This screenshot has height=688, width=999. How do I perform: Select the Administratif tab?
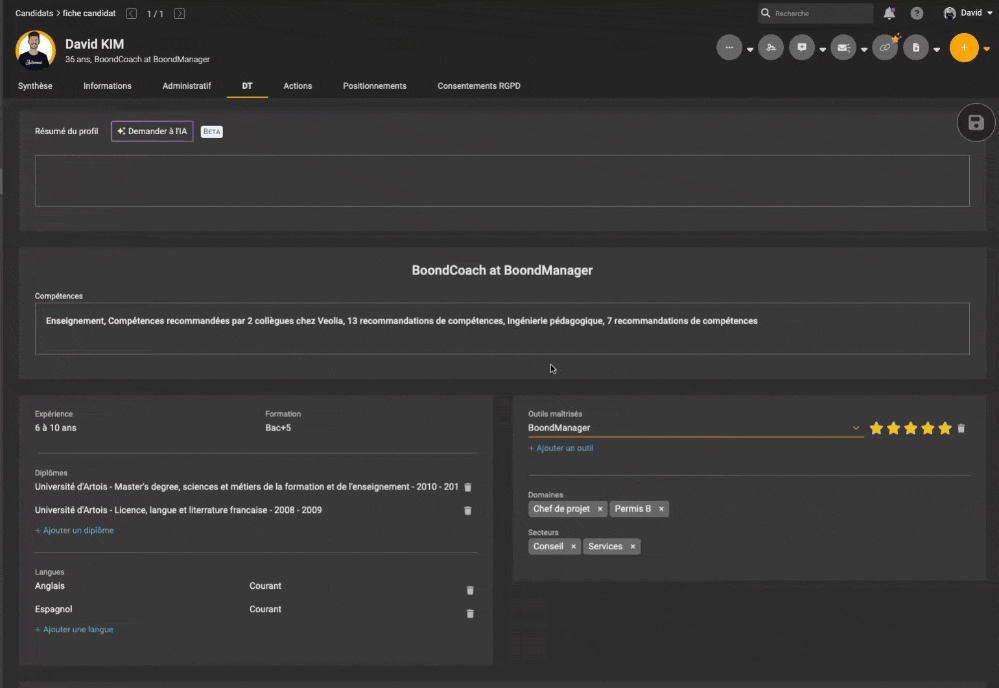click(x=187, y=86)
